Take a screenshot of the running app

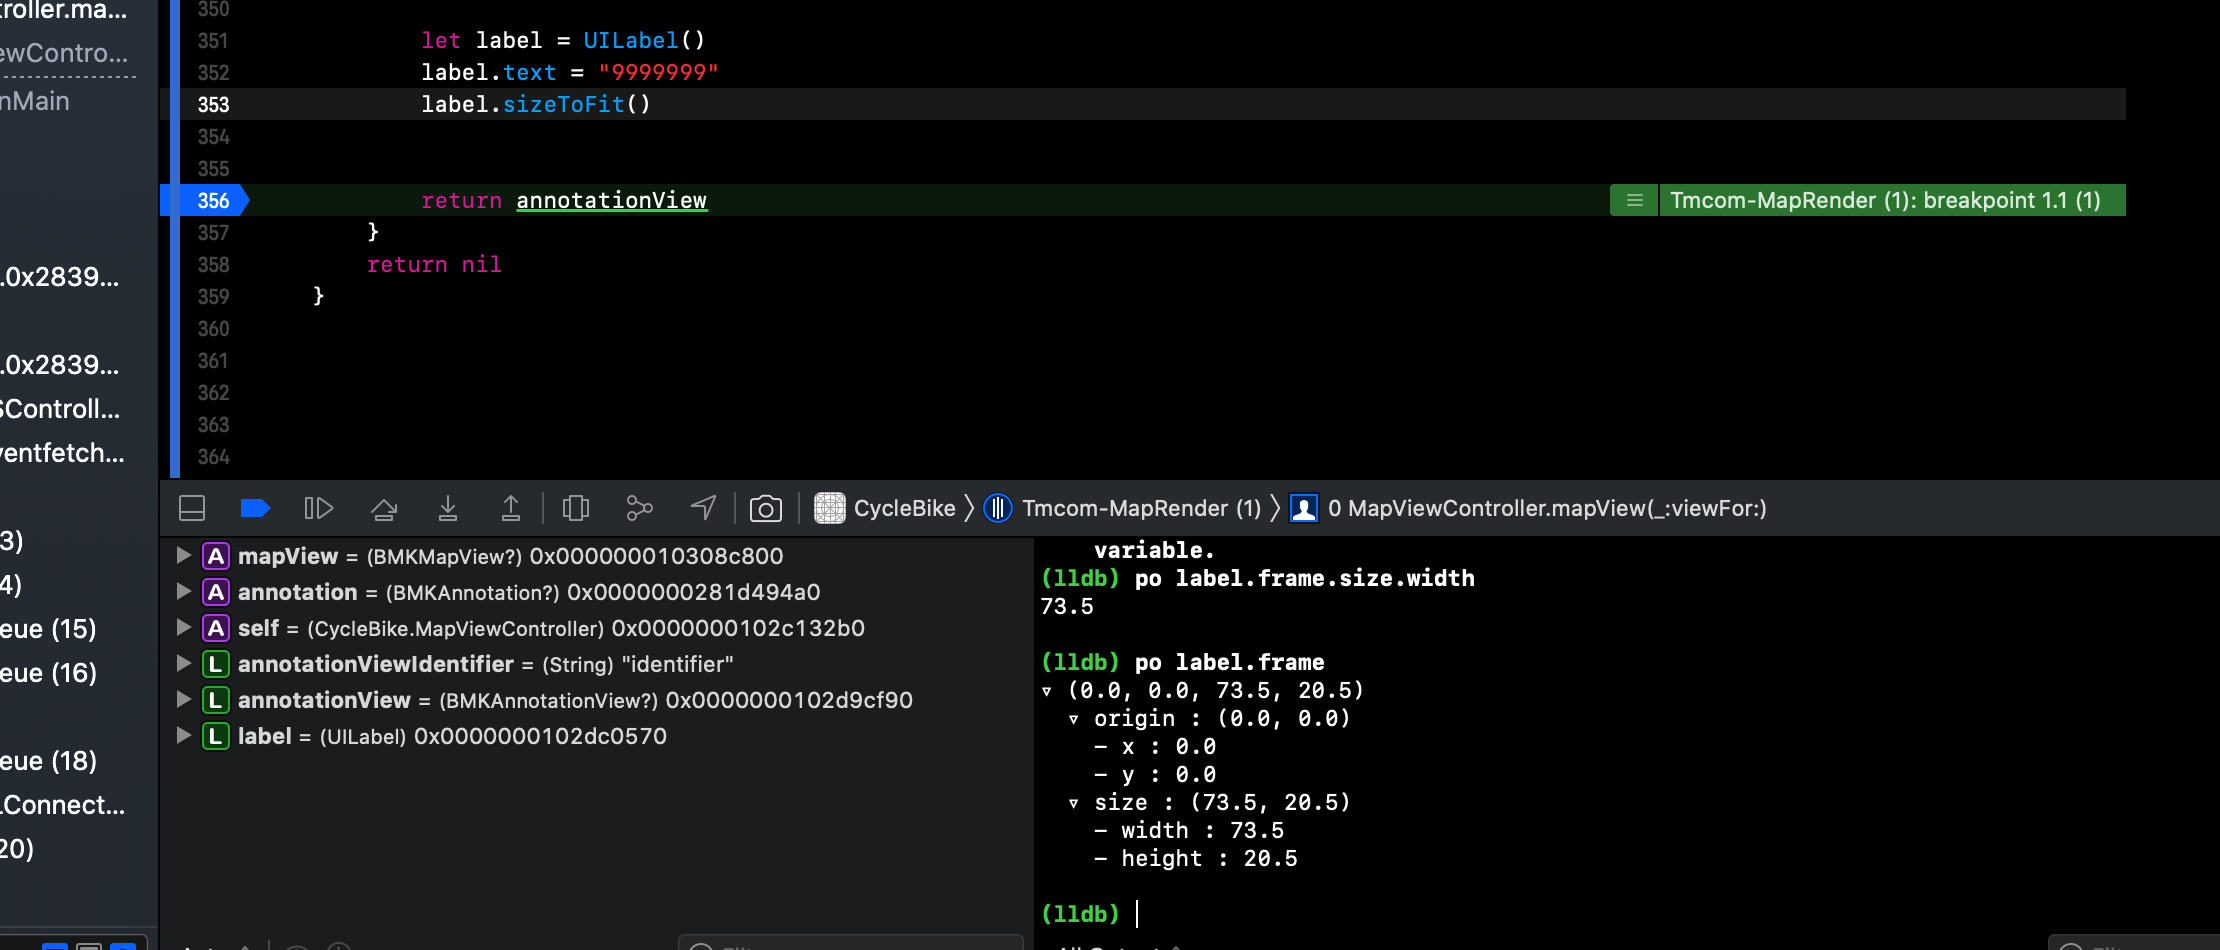click(x=765, y=508)
